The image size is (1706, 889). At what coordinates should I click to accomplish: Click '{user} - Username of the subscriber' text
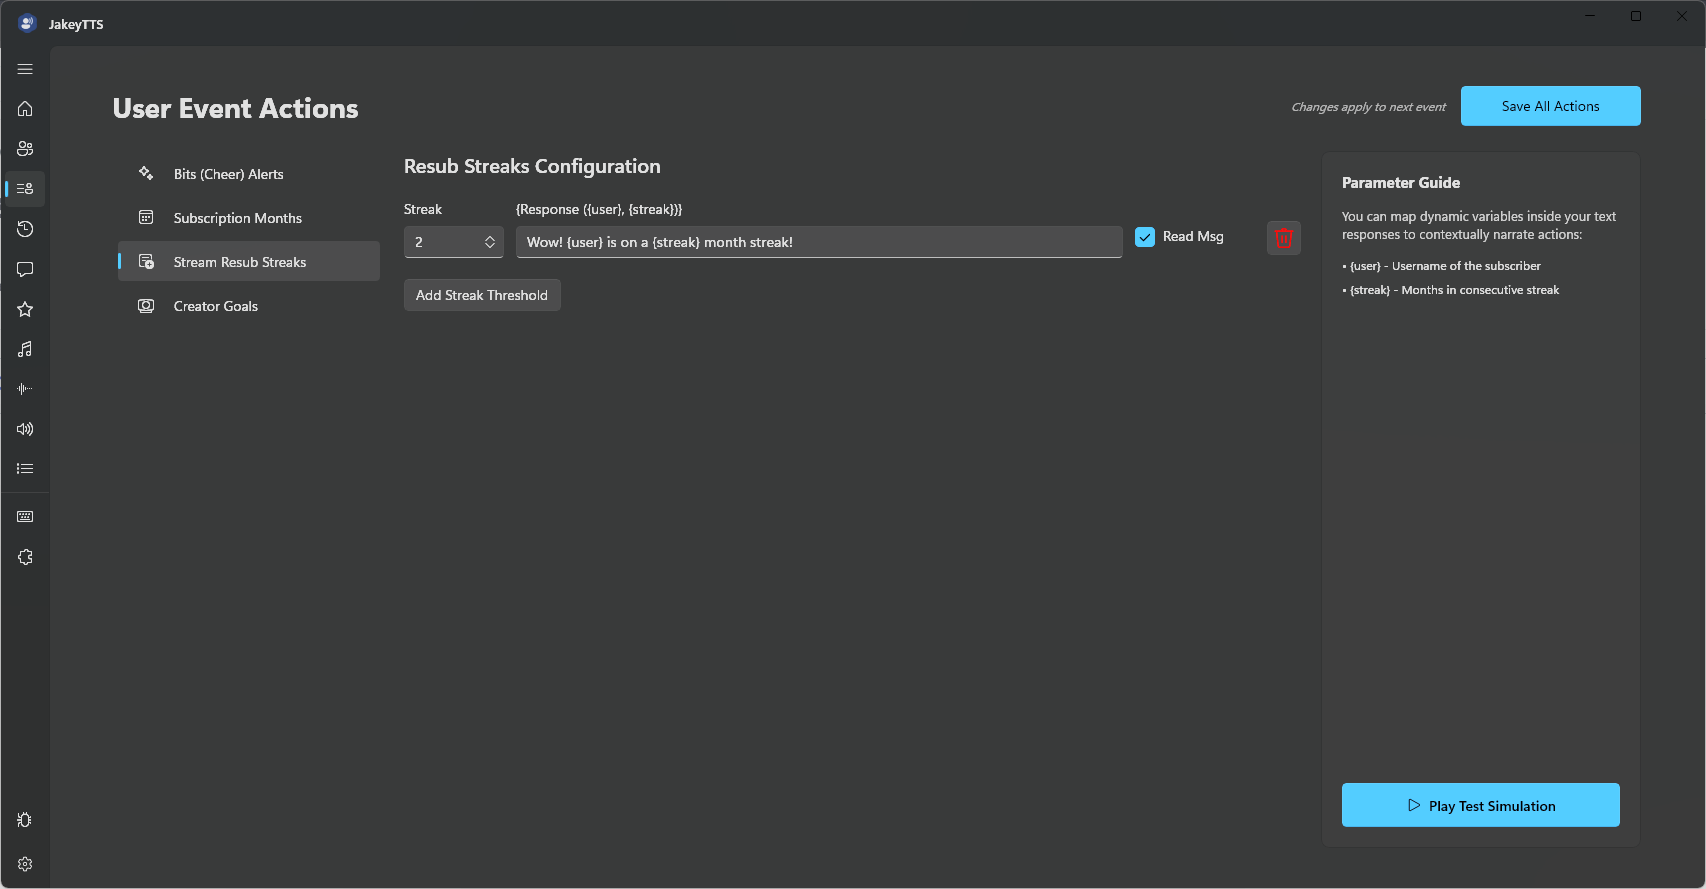tap(1445, 266)
